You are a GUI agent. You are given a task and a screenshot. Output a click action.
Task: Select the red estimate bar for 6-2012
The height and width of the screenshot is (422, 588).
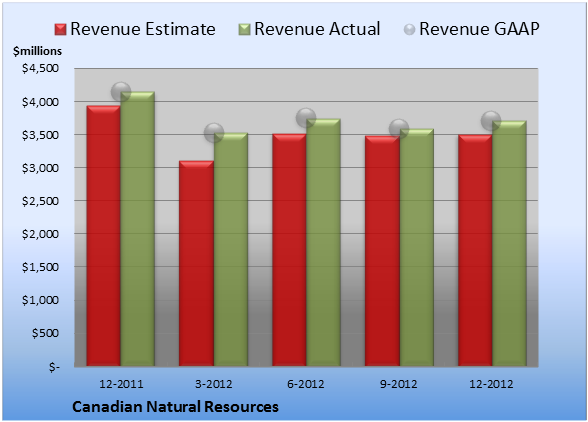click(x=289, y=250)
